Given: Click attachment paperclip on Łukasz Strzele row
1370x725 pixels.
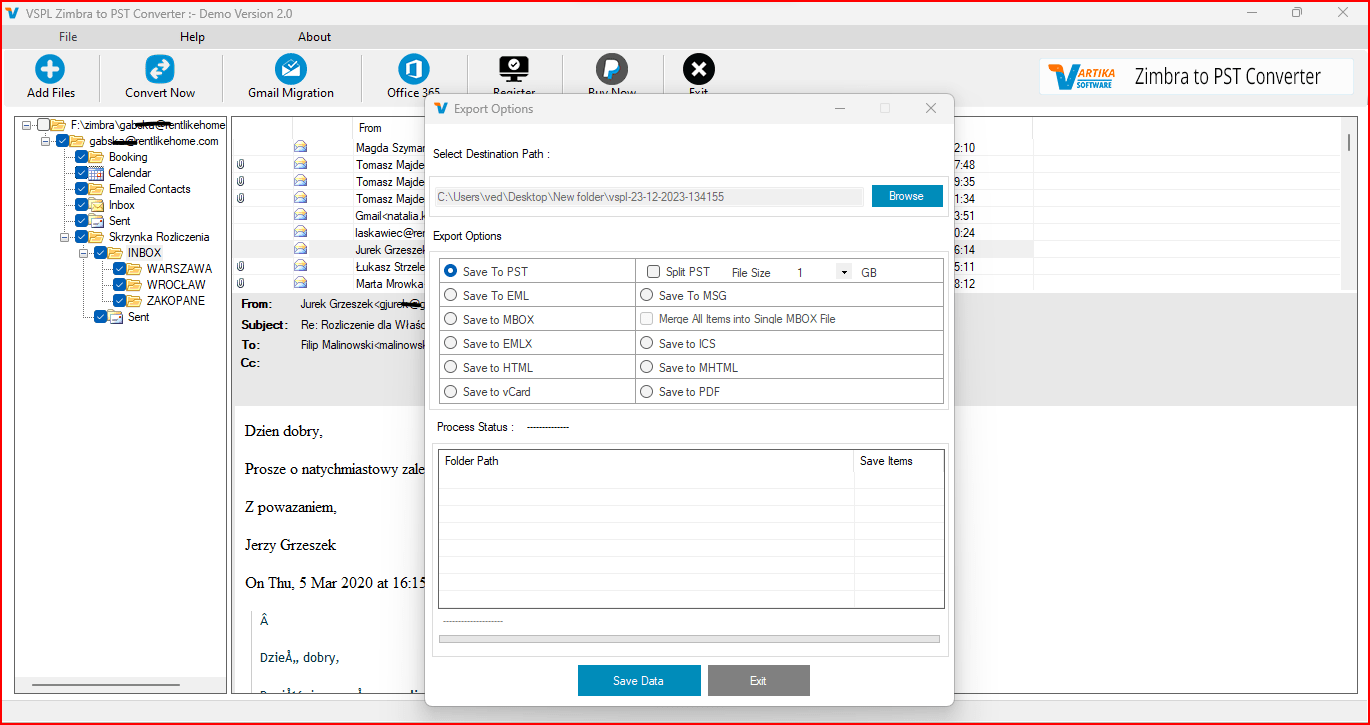Looking at the screenshot, I should [240, 267].
